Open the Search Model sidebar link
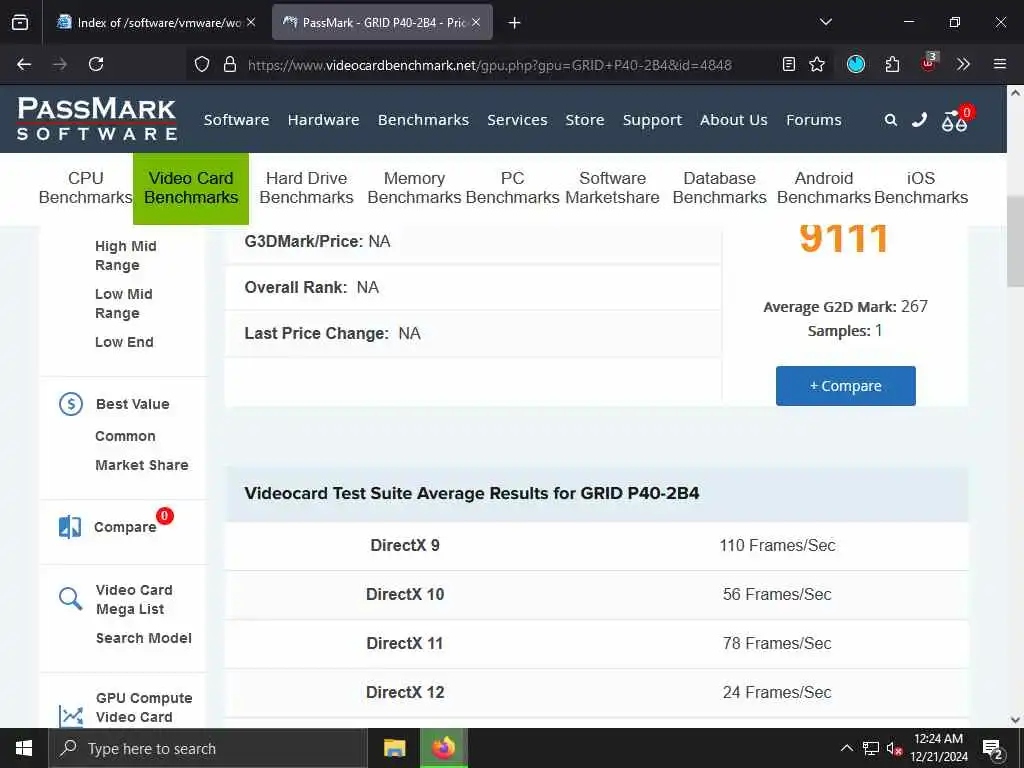 [144, 638]
